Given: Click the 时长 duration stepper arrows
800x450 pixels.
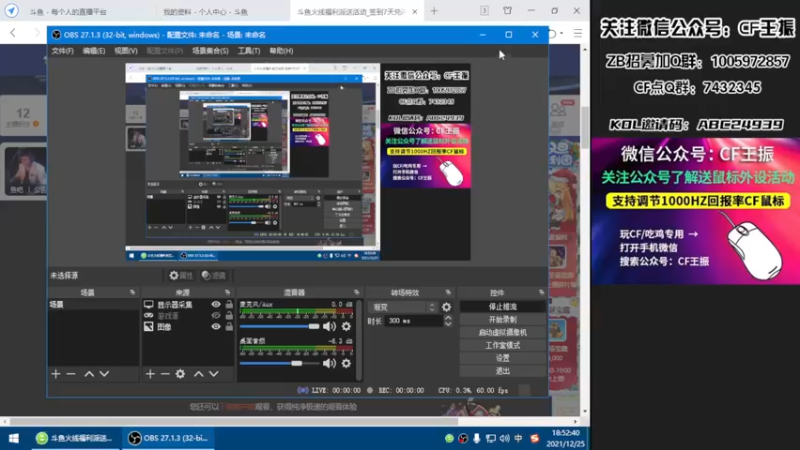Looking at the screenshot, I should pos(447,321).
